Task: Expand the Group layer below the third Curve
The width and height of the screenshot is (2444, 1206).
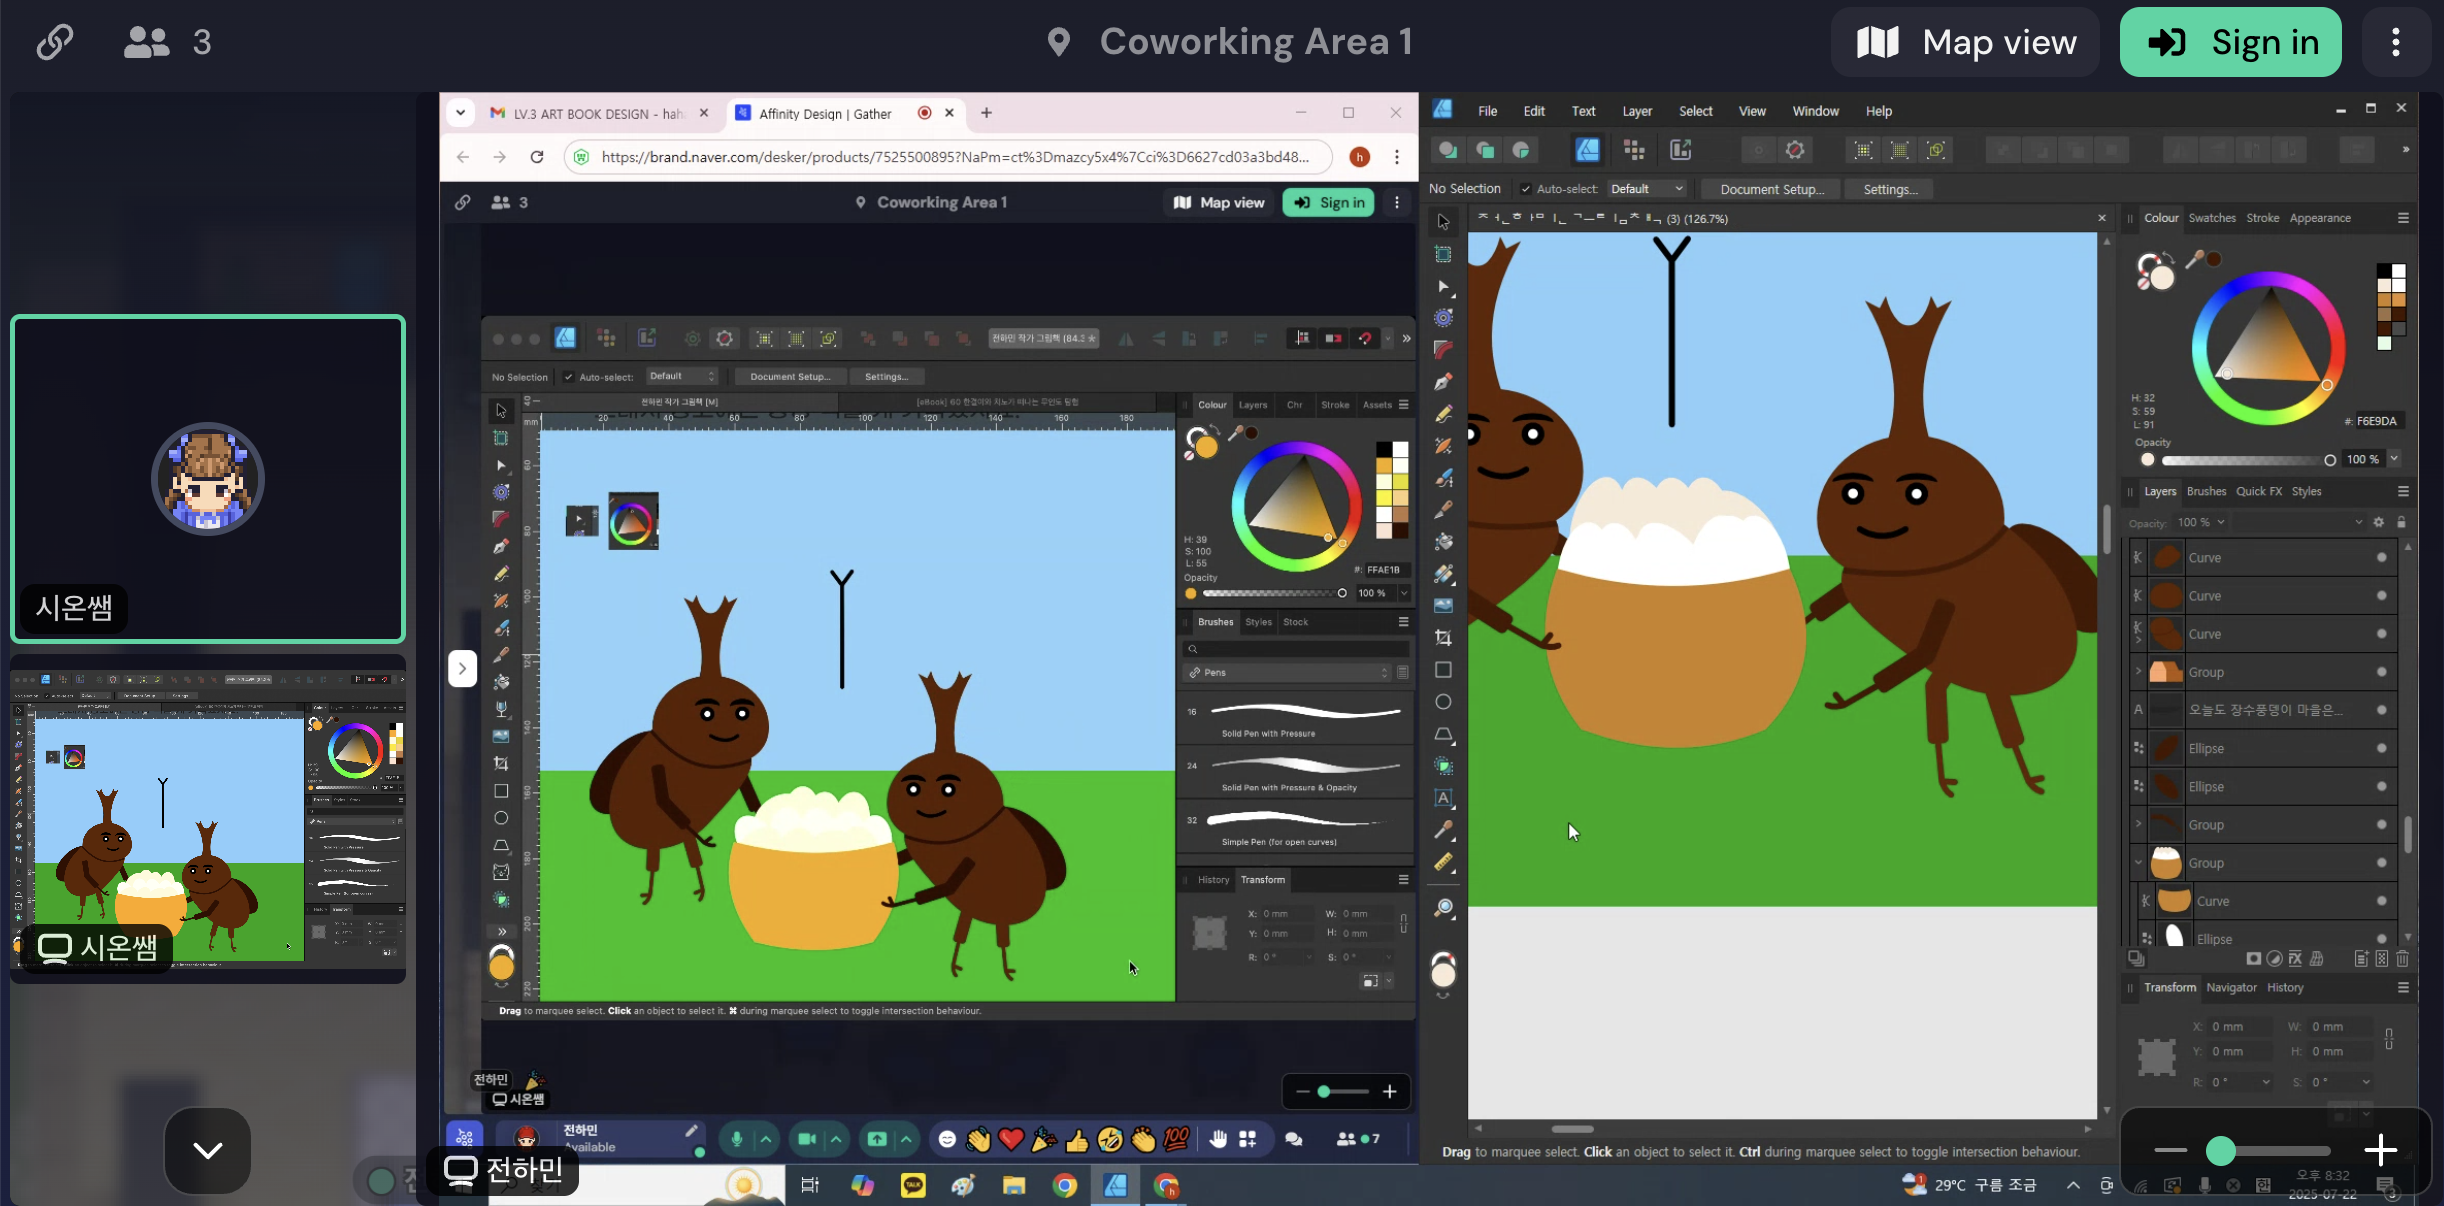Action: (x=2138, y=671)
